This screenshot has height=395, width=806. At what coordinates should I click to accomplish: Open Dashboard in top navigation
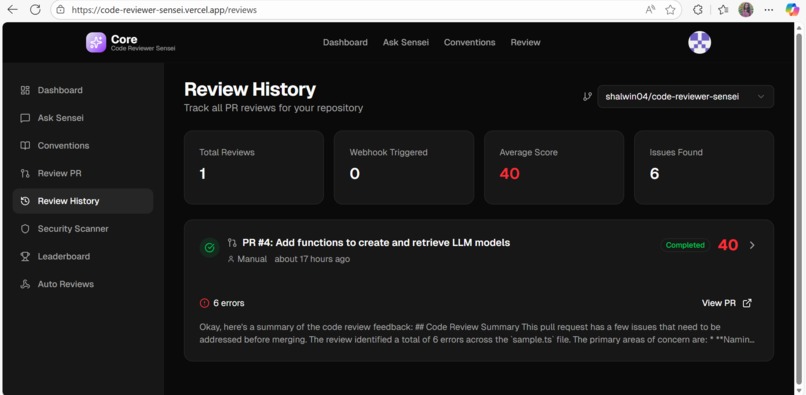345,42
